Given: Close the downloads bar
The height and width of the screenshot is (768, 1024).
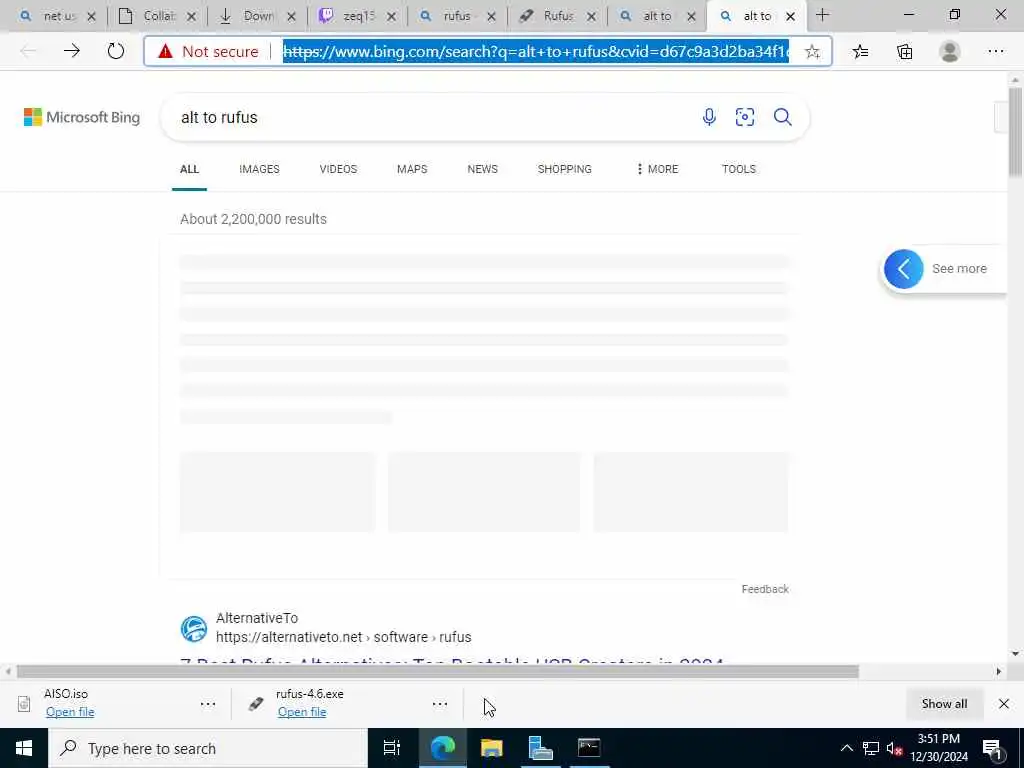Looking at the screenshot, I should [x=1003, y=703].
